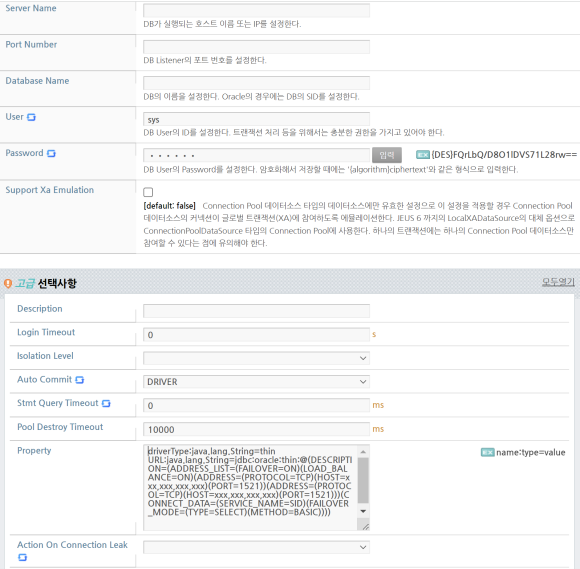
Task: Click the Isolation Level label
Action: pos(45,356)
